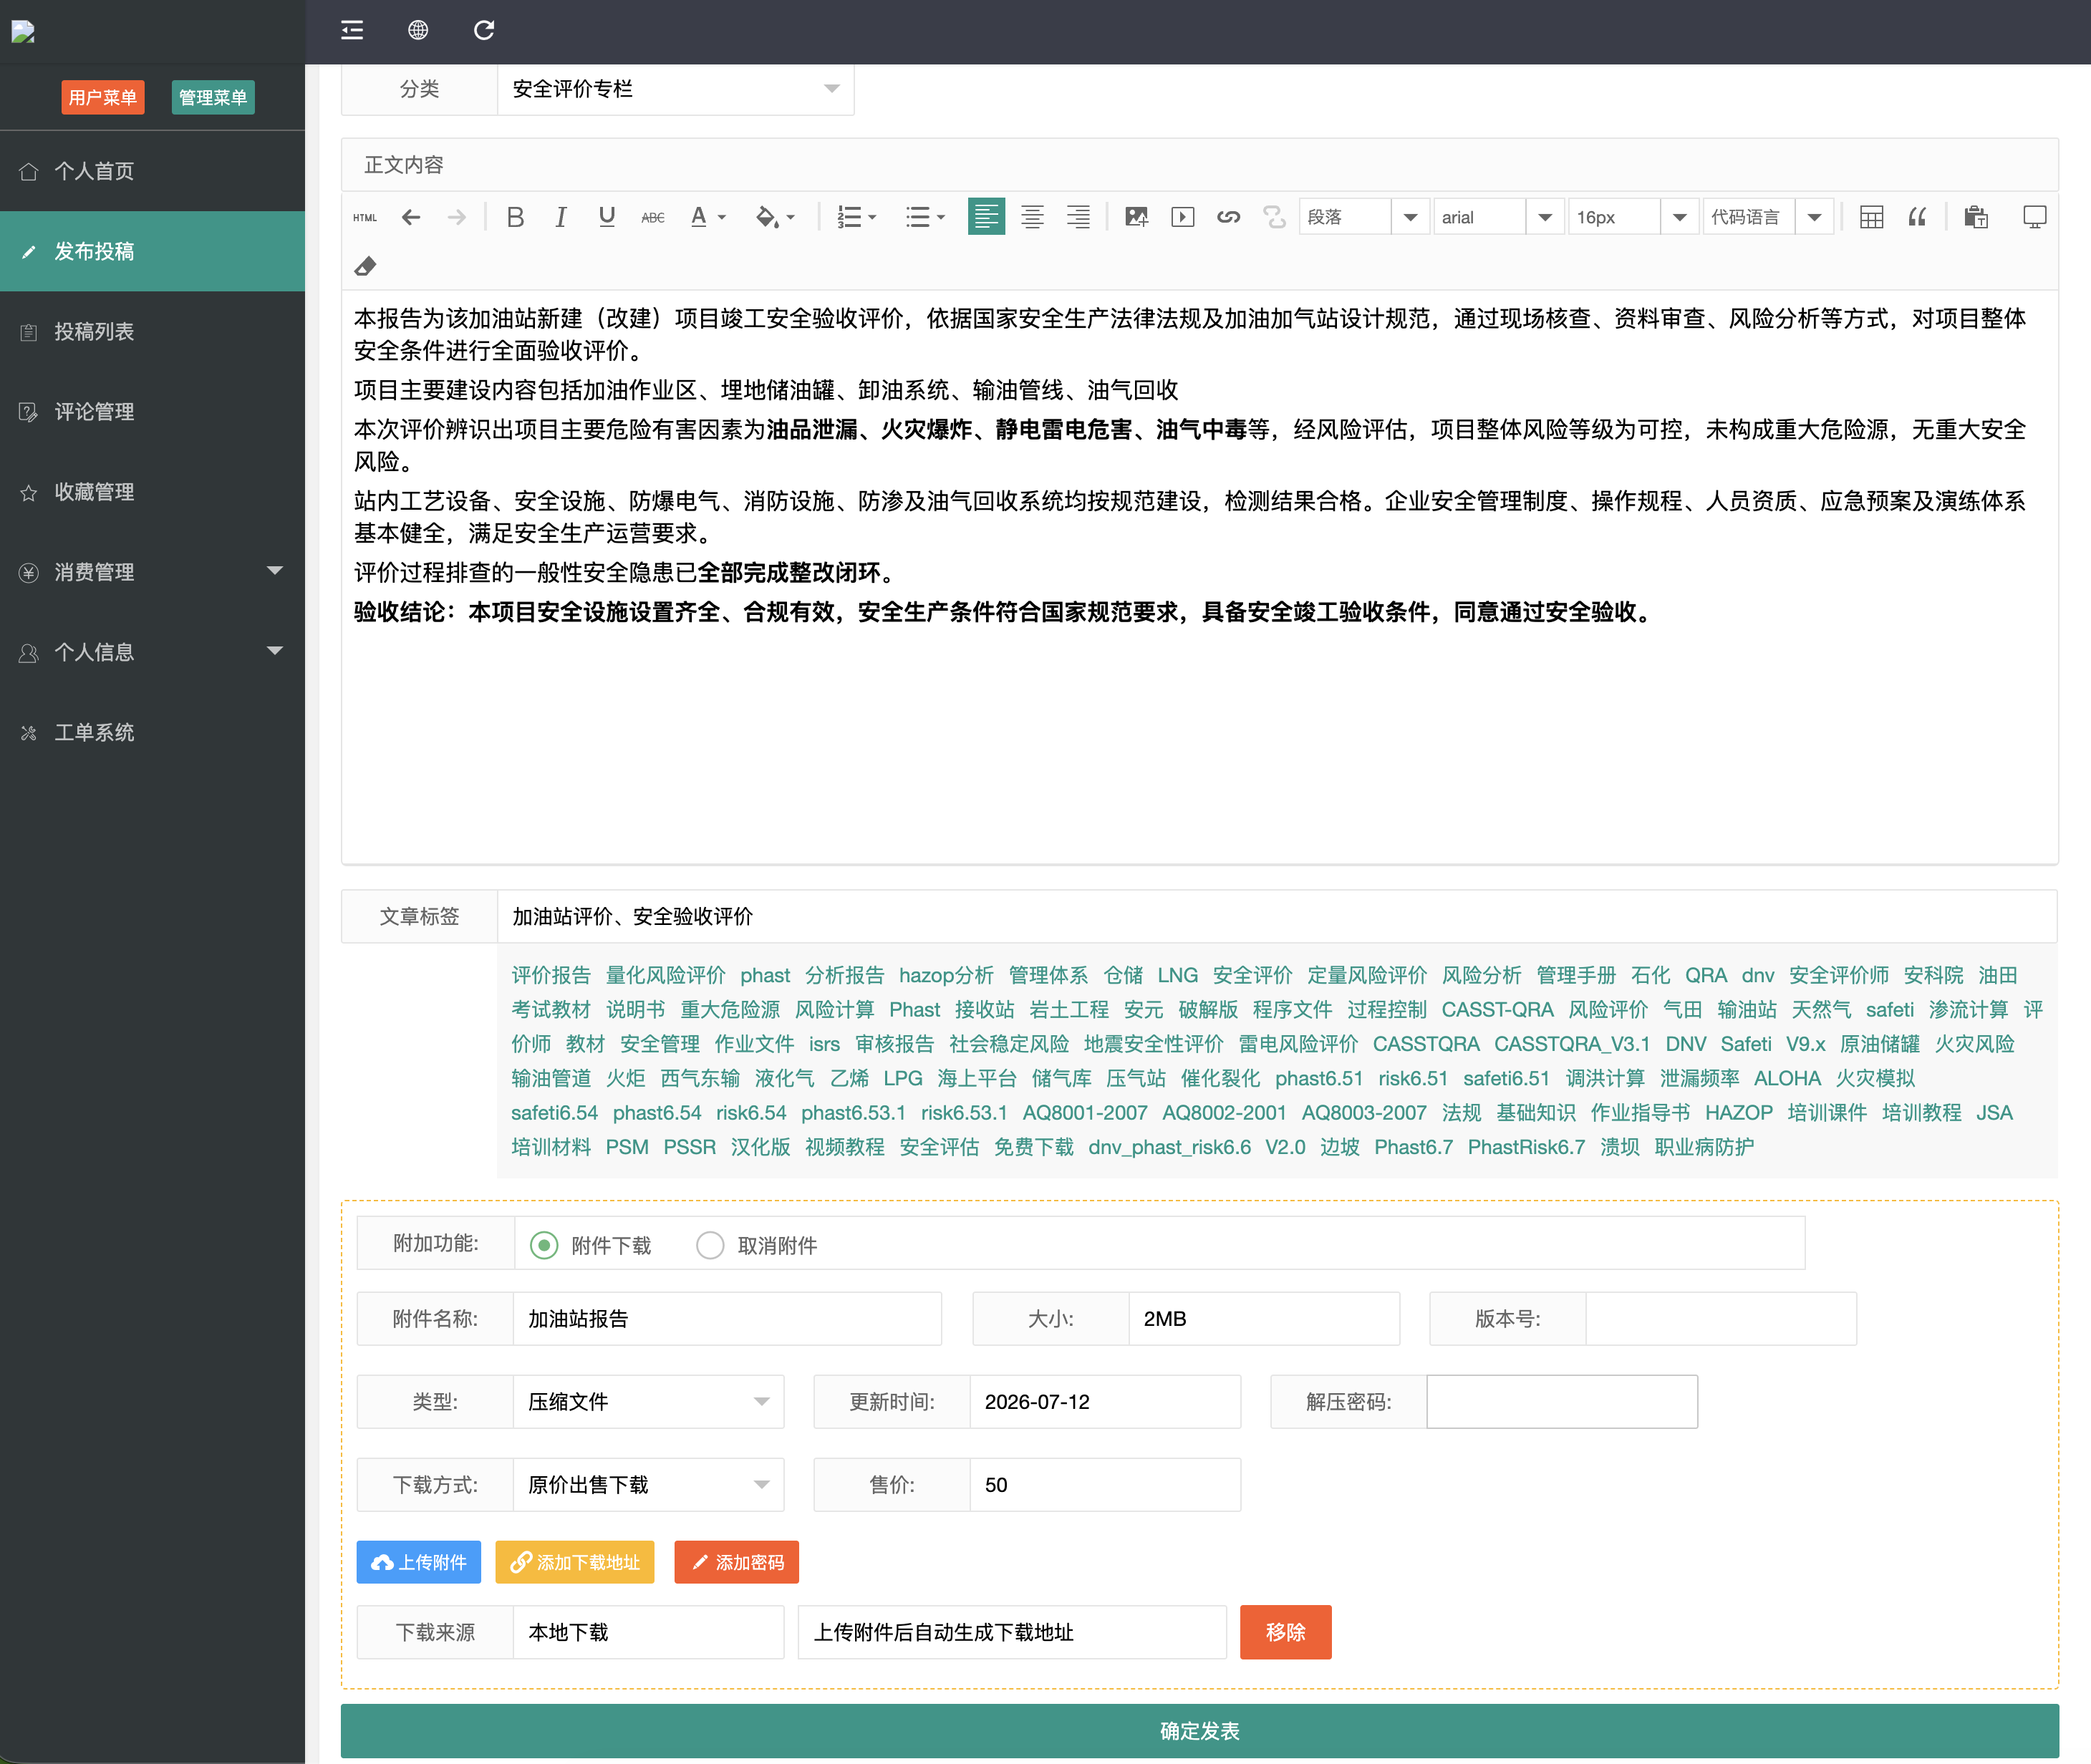
Task: Open the 代码语言 dropdown
Action: click(1768, 217)
